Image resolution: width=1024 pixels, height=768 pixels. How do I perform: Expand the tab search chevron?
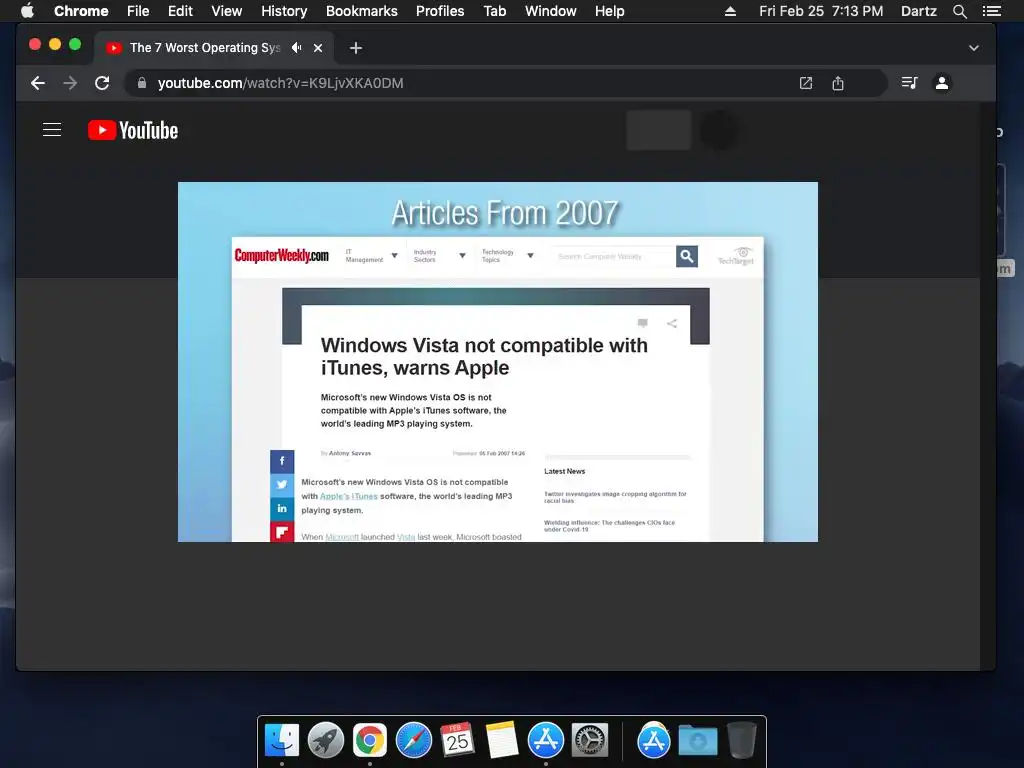coord(974,48)
